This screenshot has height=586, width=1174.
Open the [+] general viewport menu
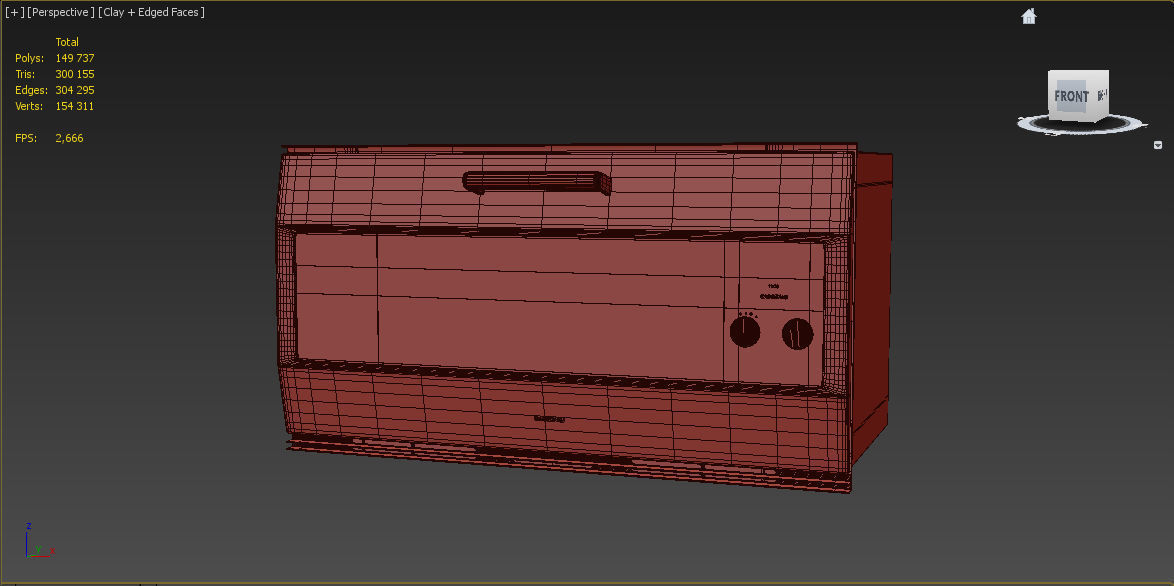pyautogui.click(x=14, y=12)
